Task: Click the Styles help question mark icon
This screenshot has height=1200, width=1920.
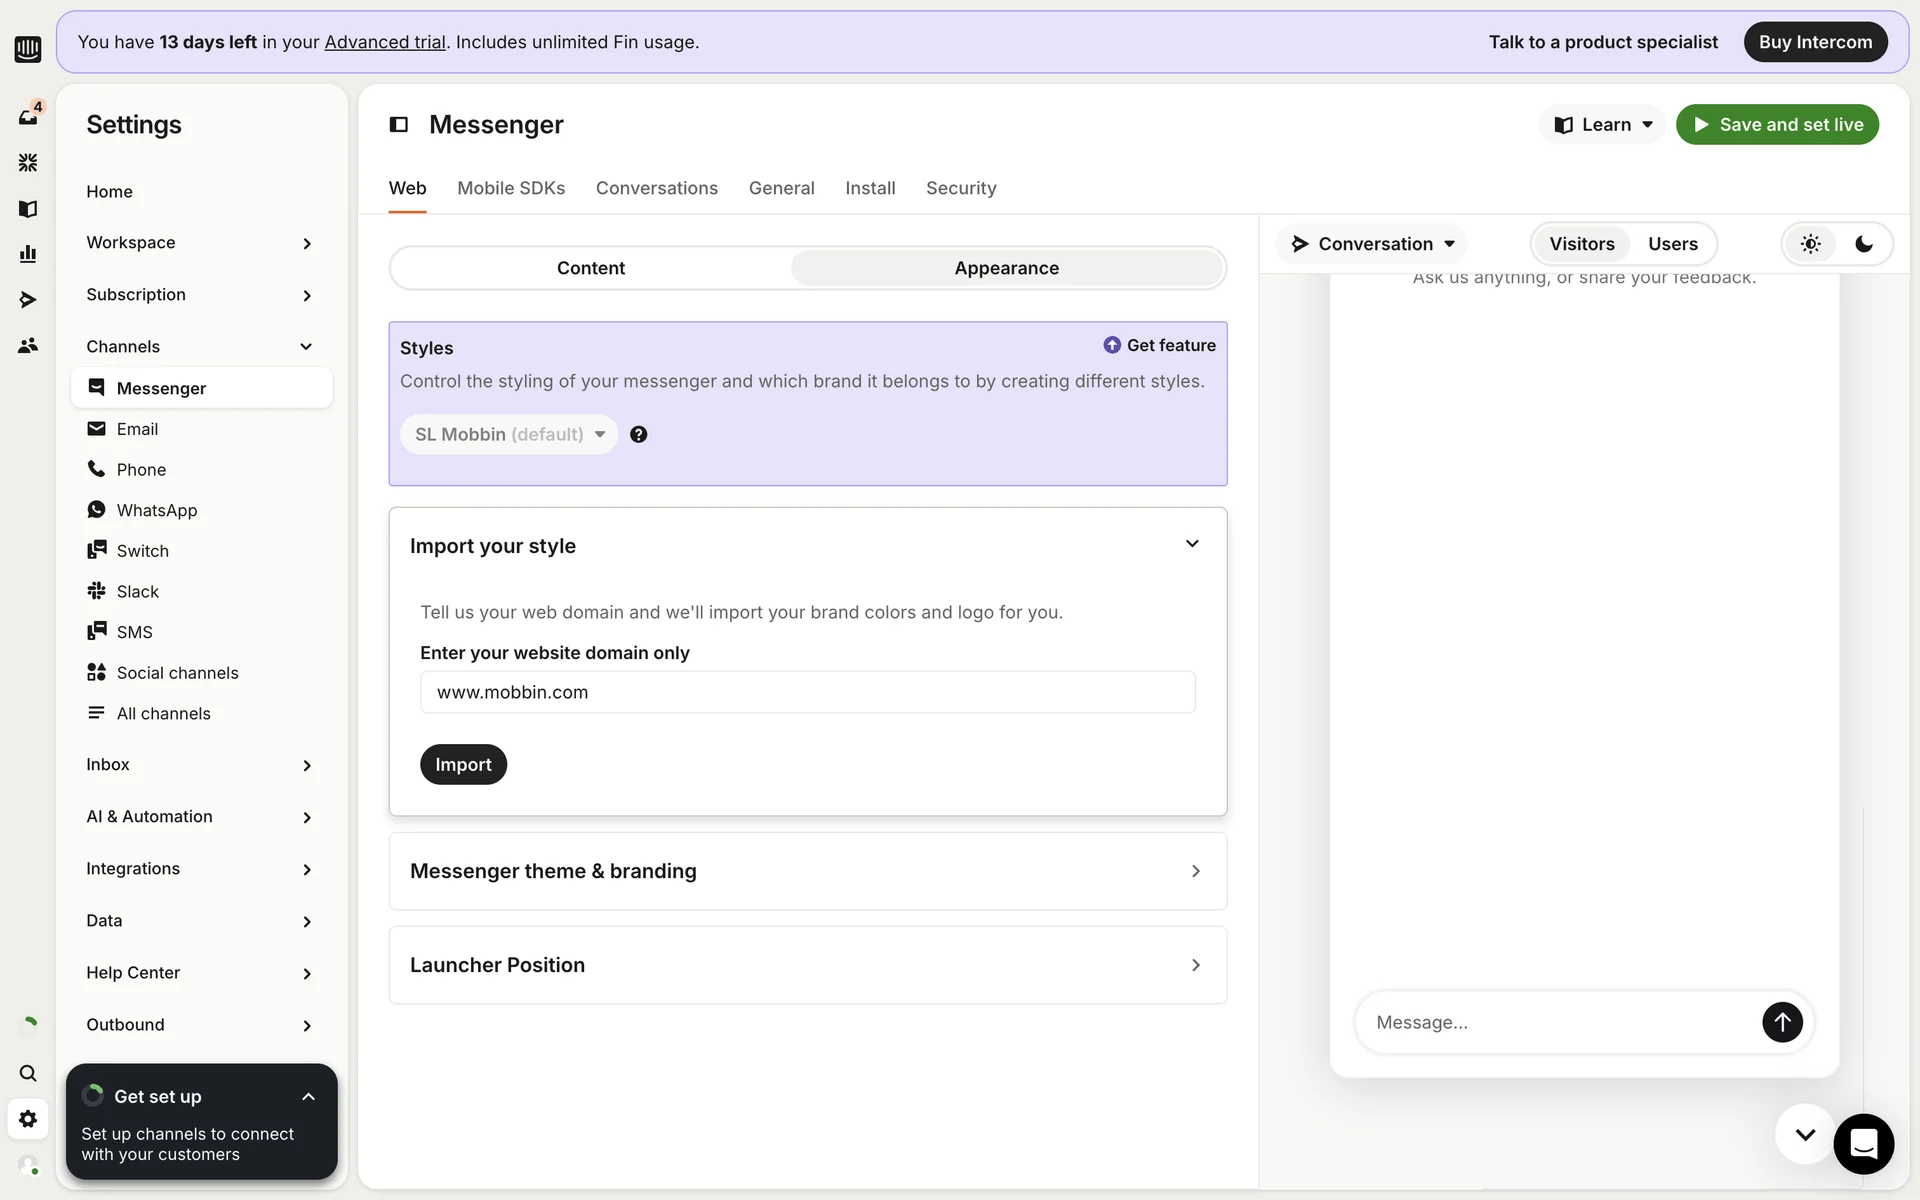Action: click(638, 434)
